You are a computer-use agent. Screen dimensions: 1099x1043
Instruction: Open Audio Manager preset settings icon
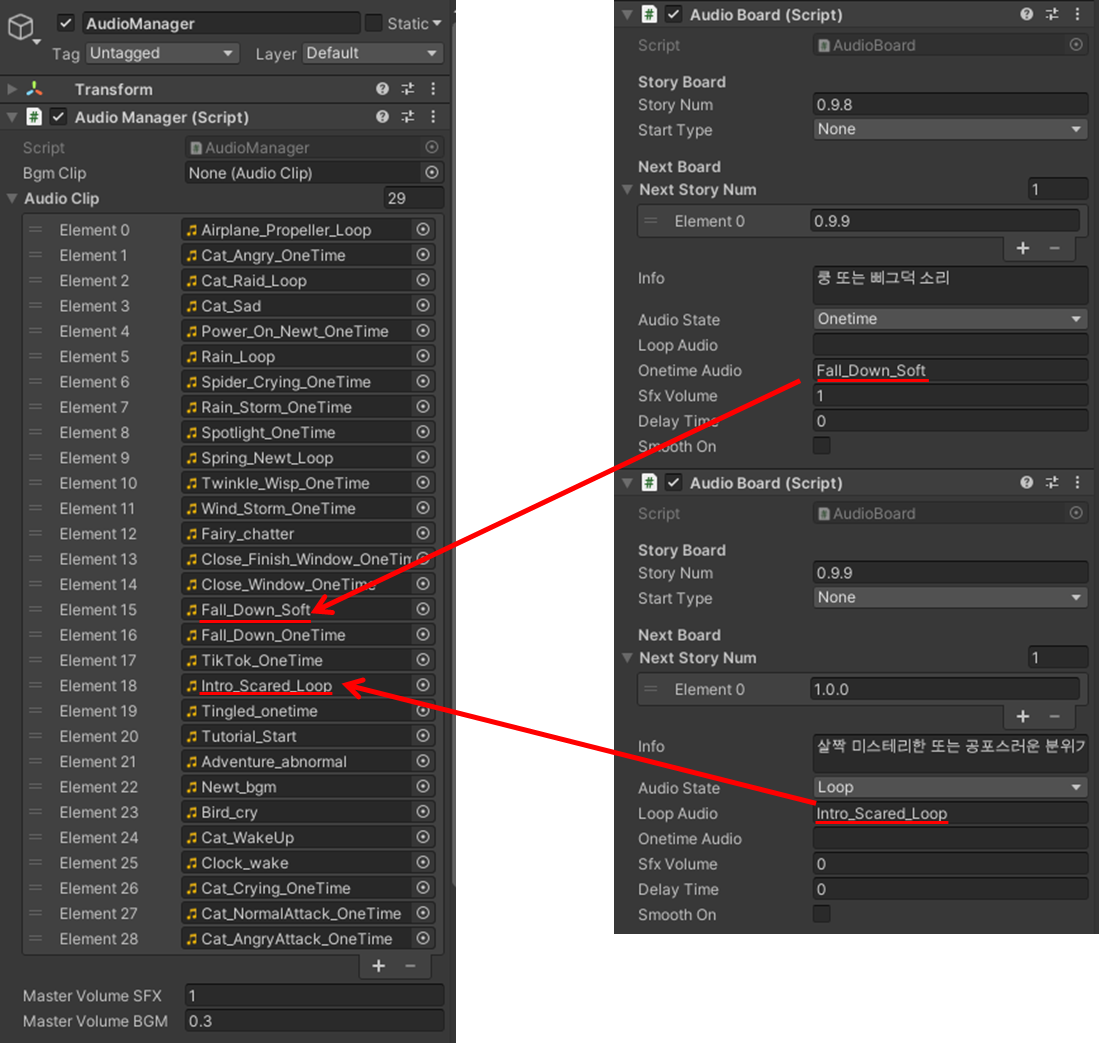click(x=407, y=116)
